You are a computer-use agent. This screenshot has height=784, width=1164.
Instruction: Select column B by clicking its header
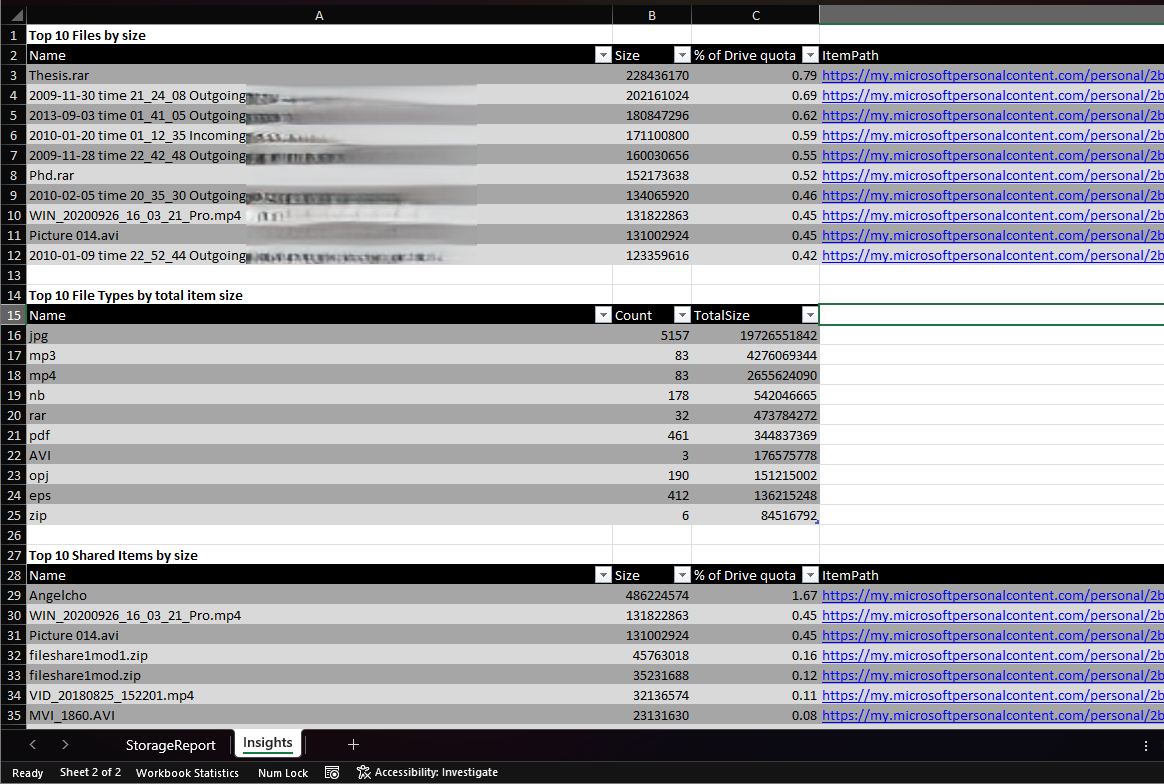[x=651, y=14]
